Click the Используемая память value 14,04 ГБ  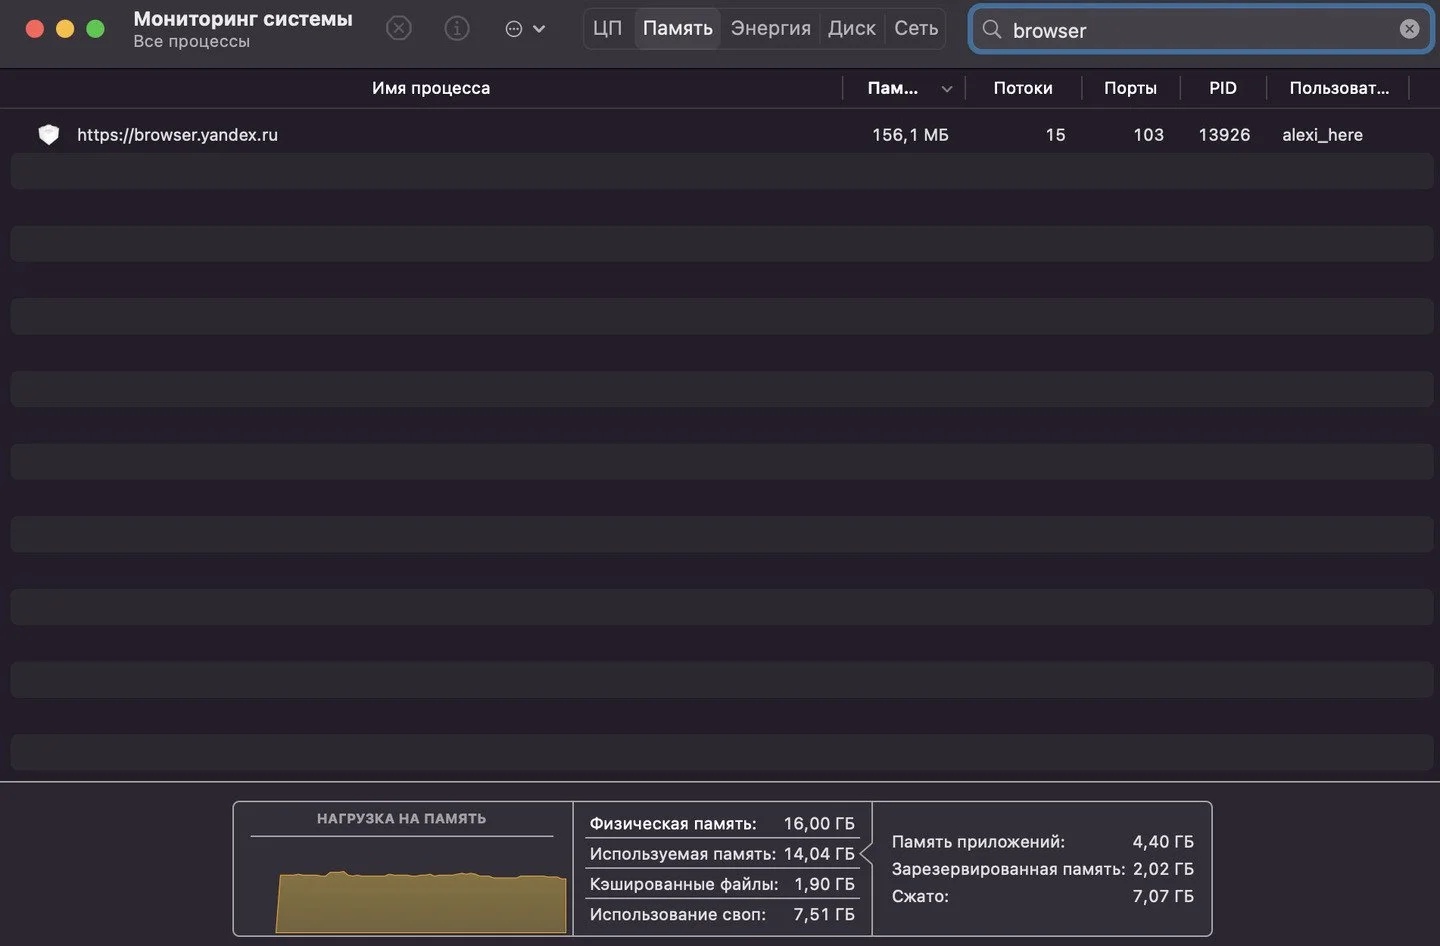(819, 854)
